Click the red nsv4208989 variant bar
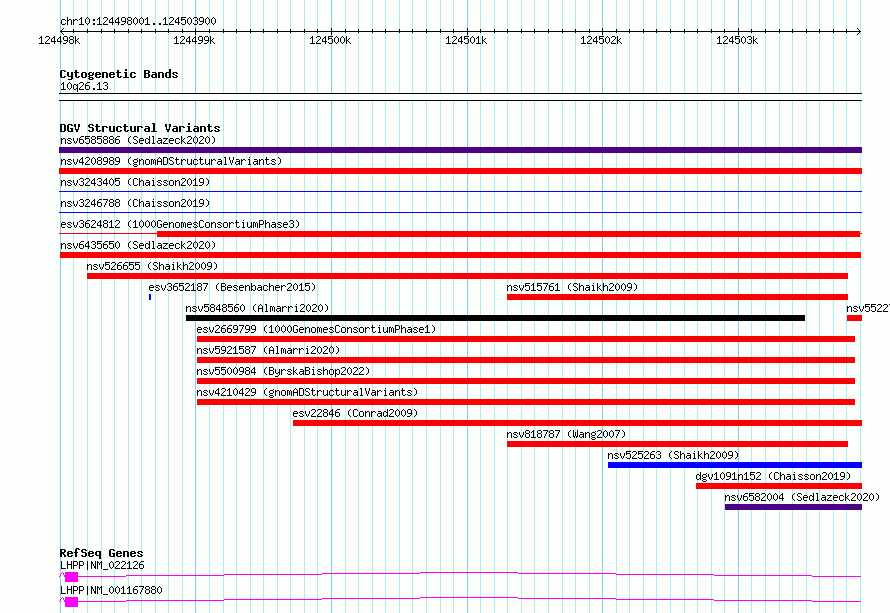Image resolution: width=890 pixels, height=613 pixels. click(460, 171)
